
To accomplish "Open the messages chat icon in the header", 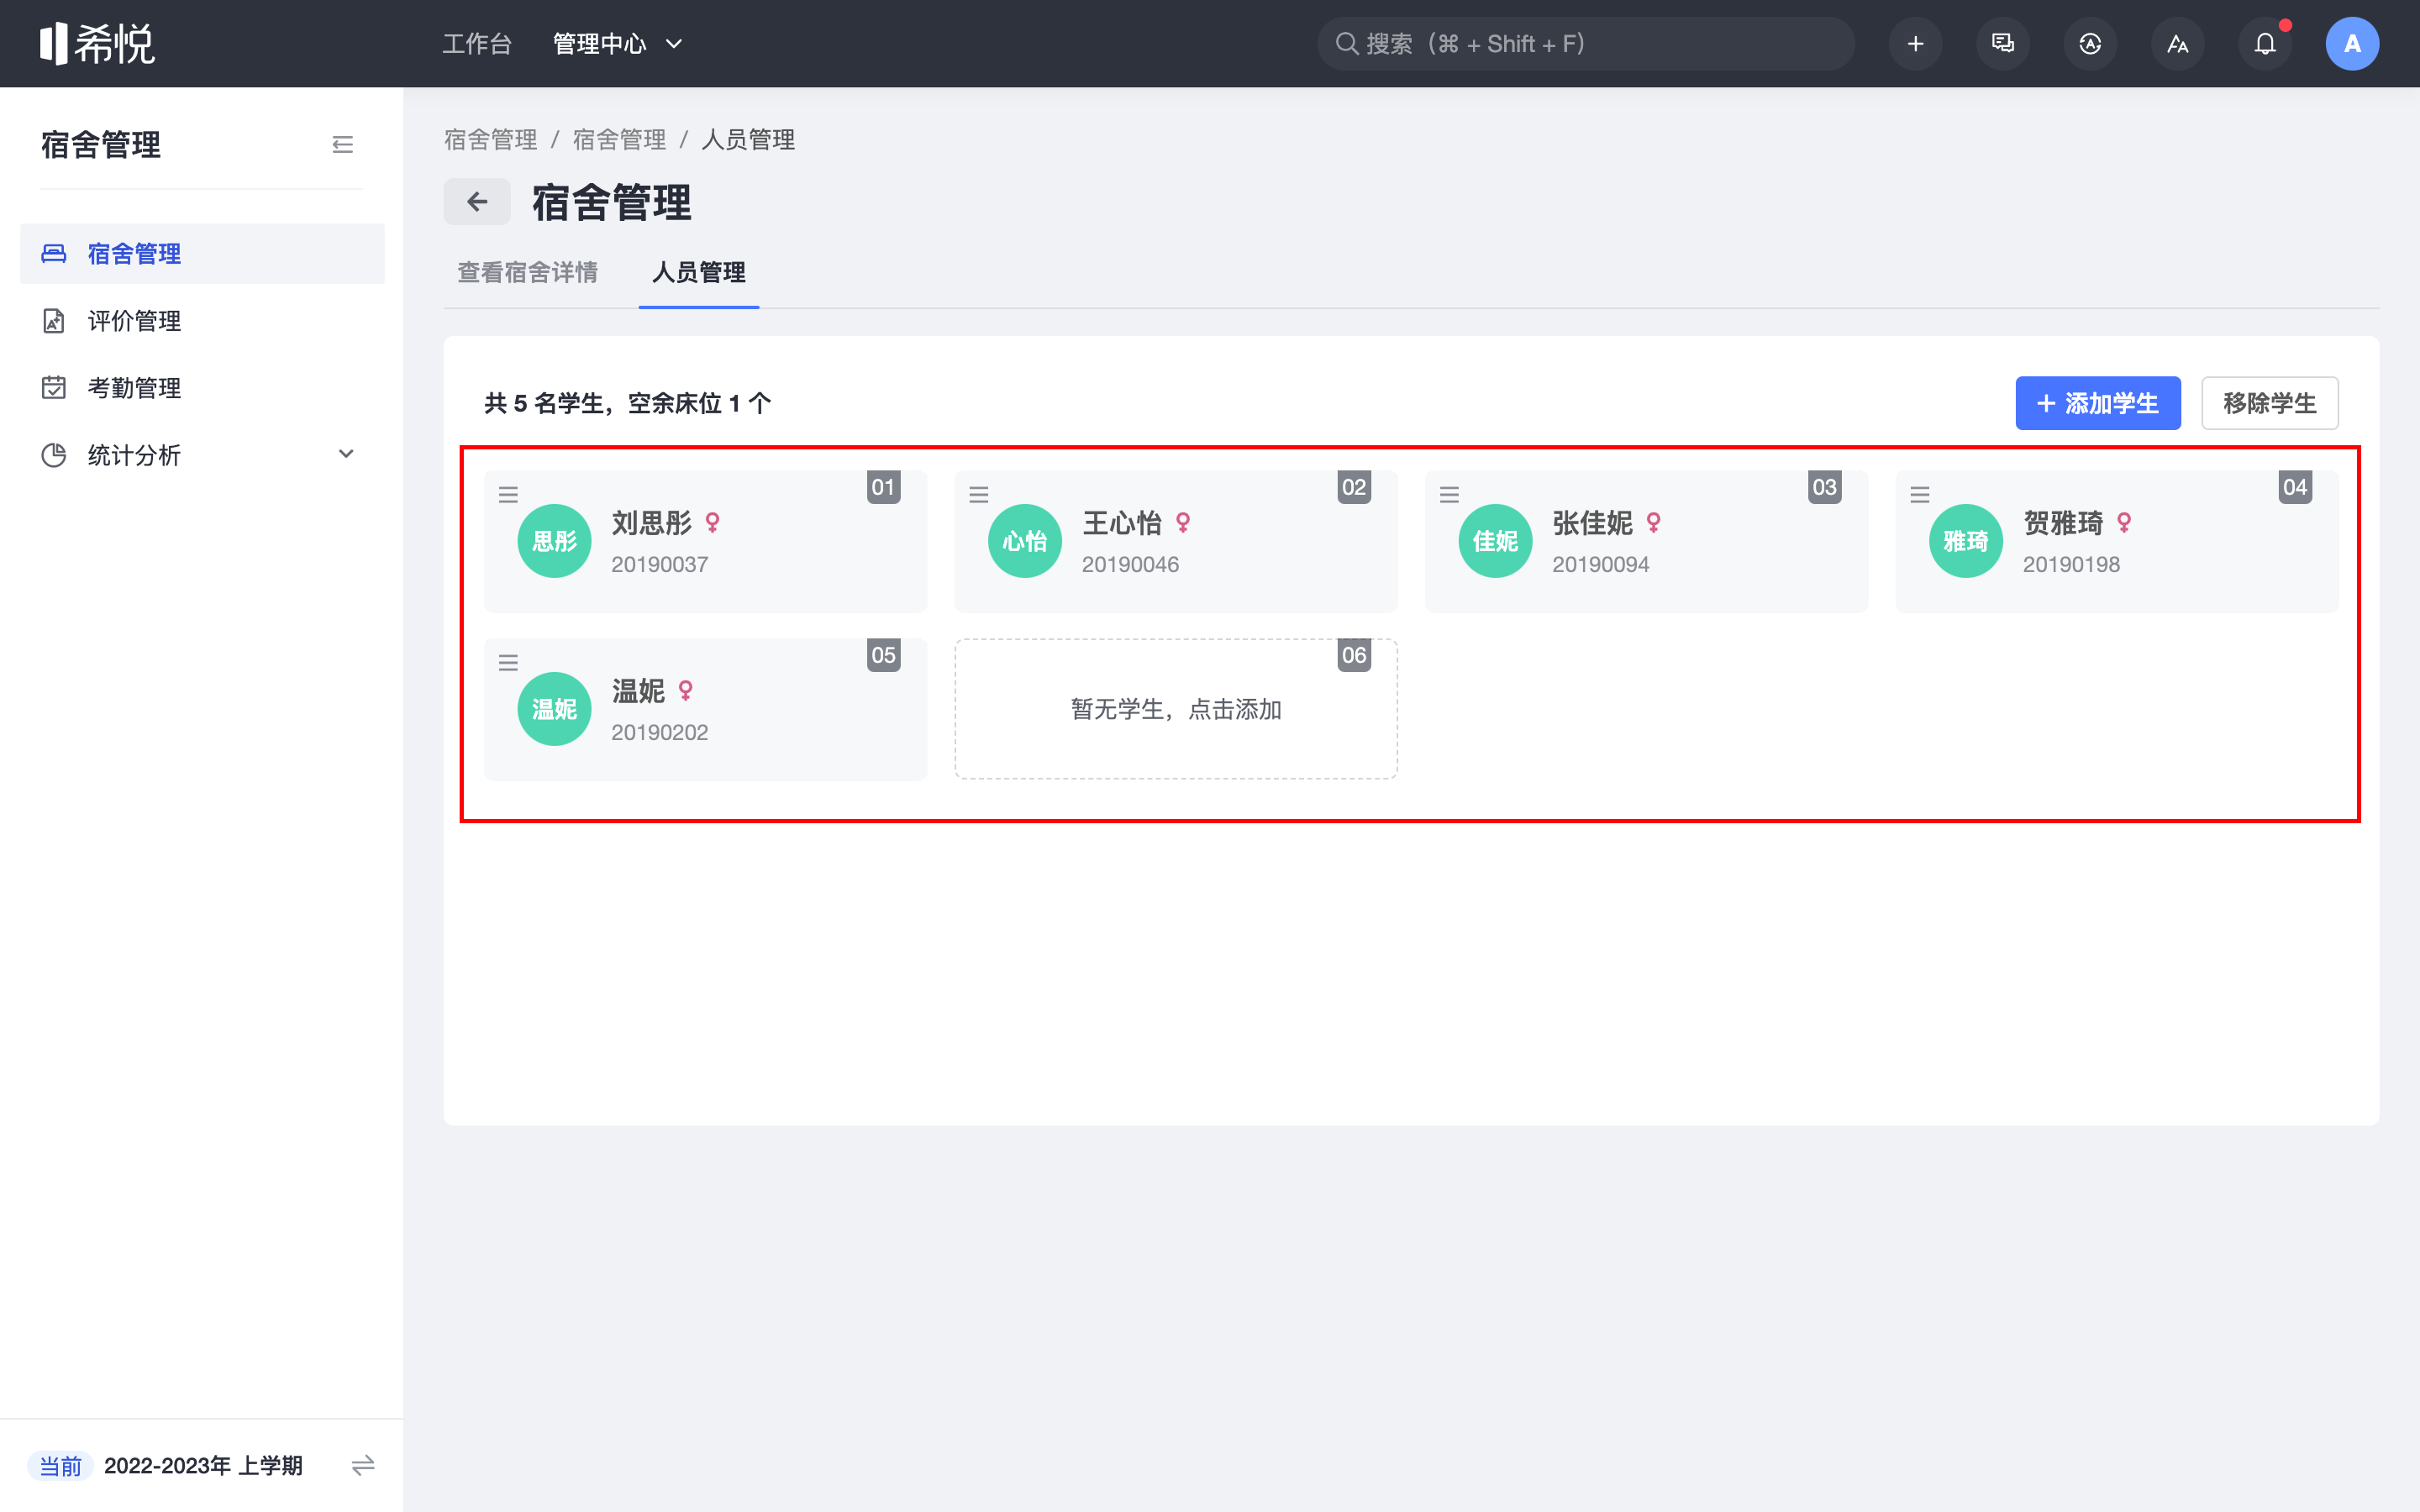I will click(x=2003, y=44).
